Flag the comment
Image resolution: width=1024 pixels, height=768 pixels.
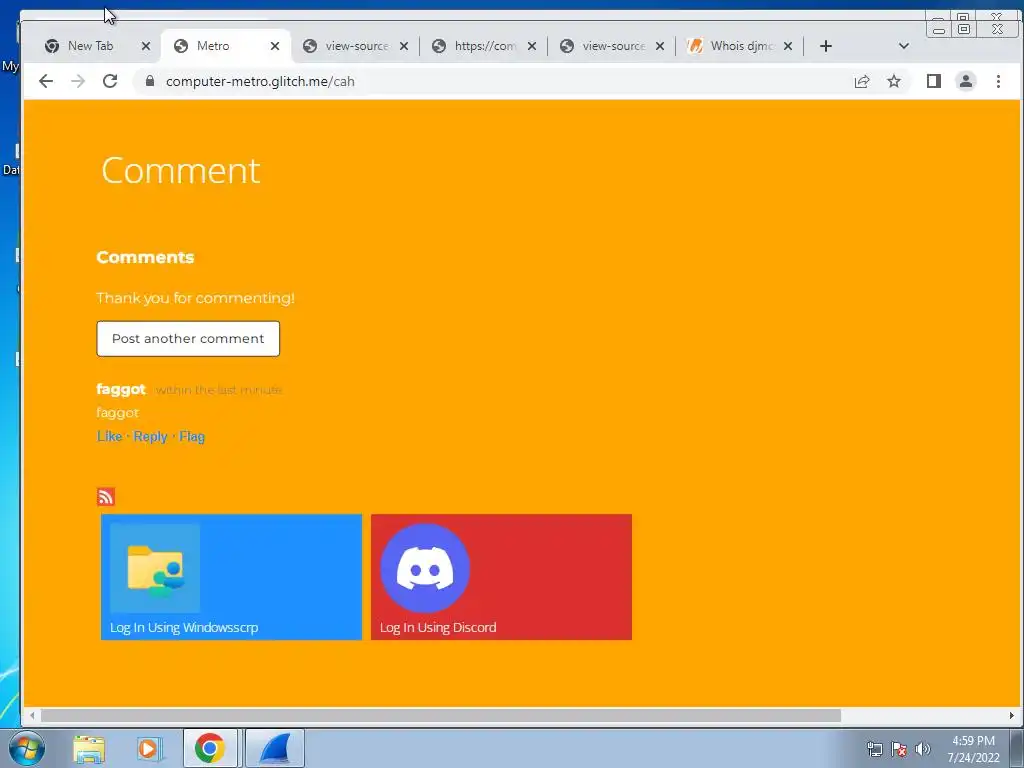coord(192,436)
